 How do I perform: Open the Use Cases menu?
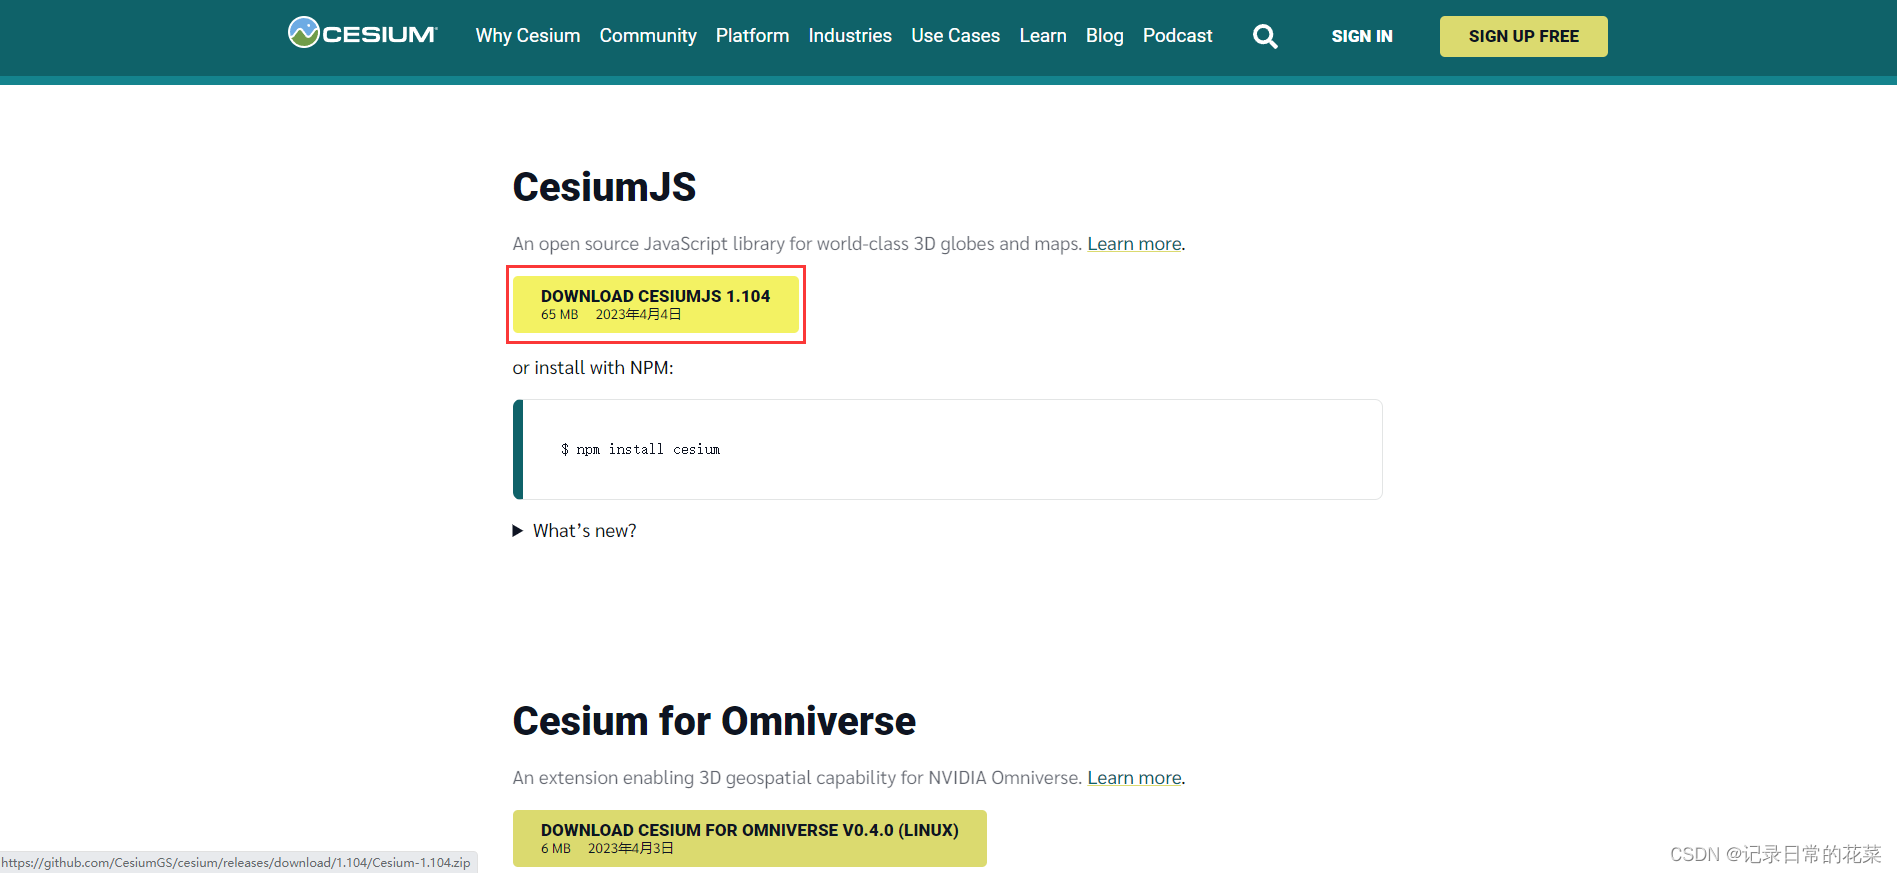coord(955,36)
